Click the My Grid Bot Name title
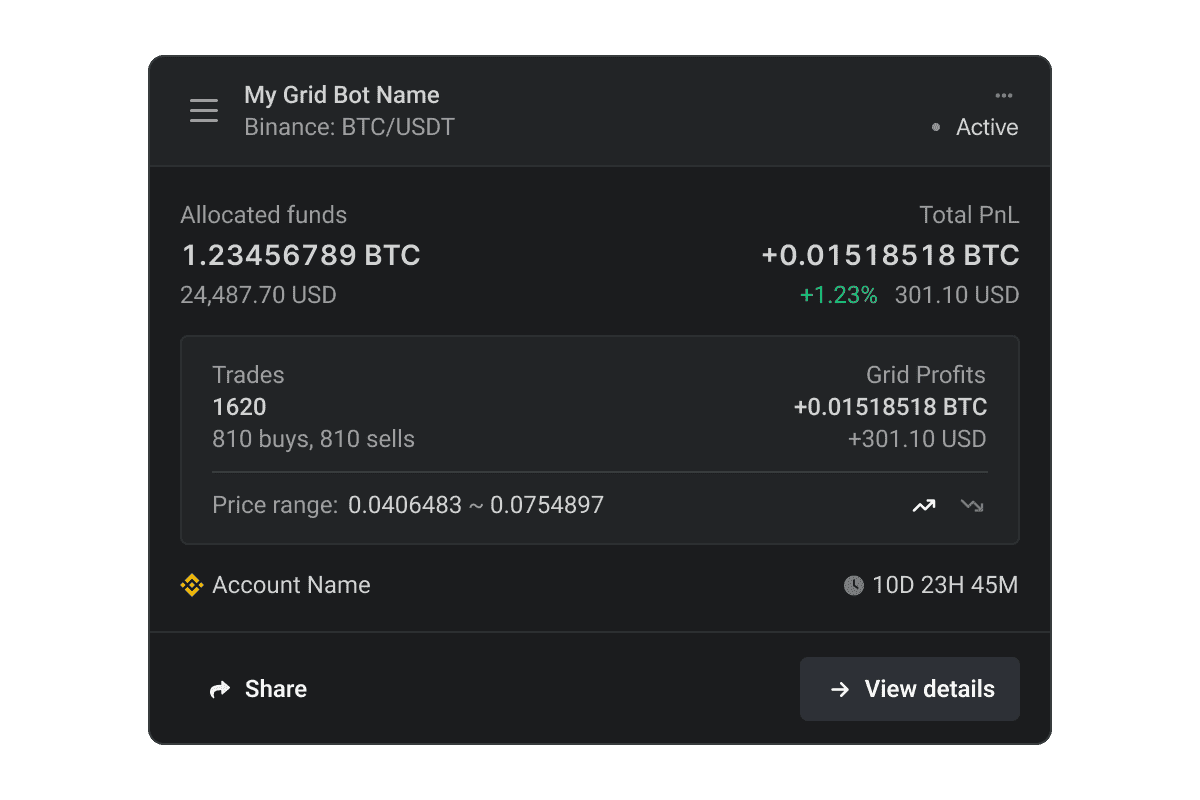The image size is (1200, 800). pyautogui.click(x=342, y=95)
